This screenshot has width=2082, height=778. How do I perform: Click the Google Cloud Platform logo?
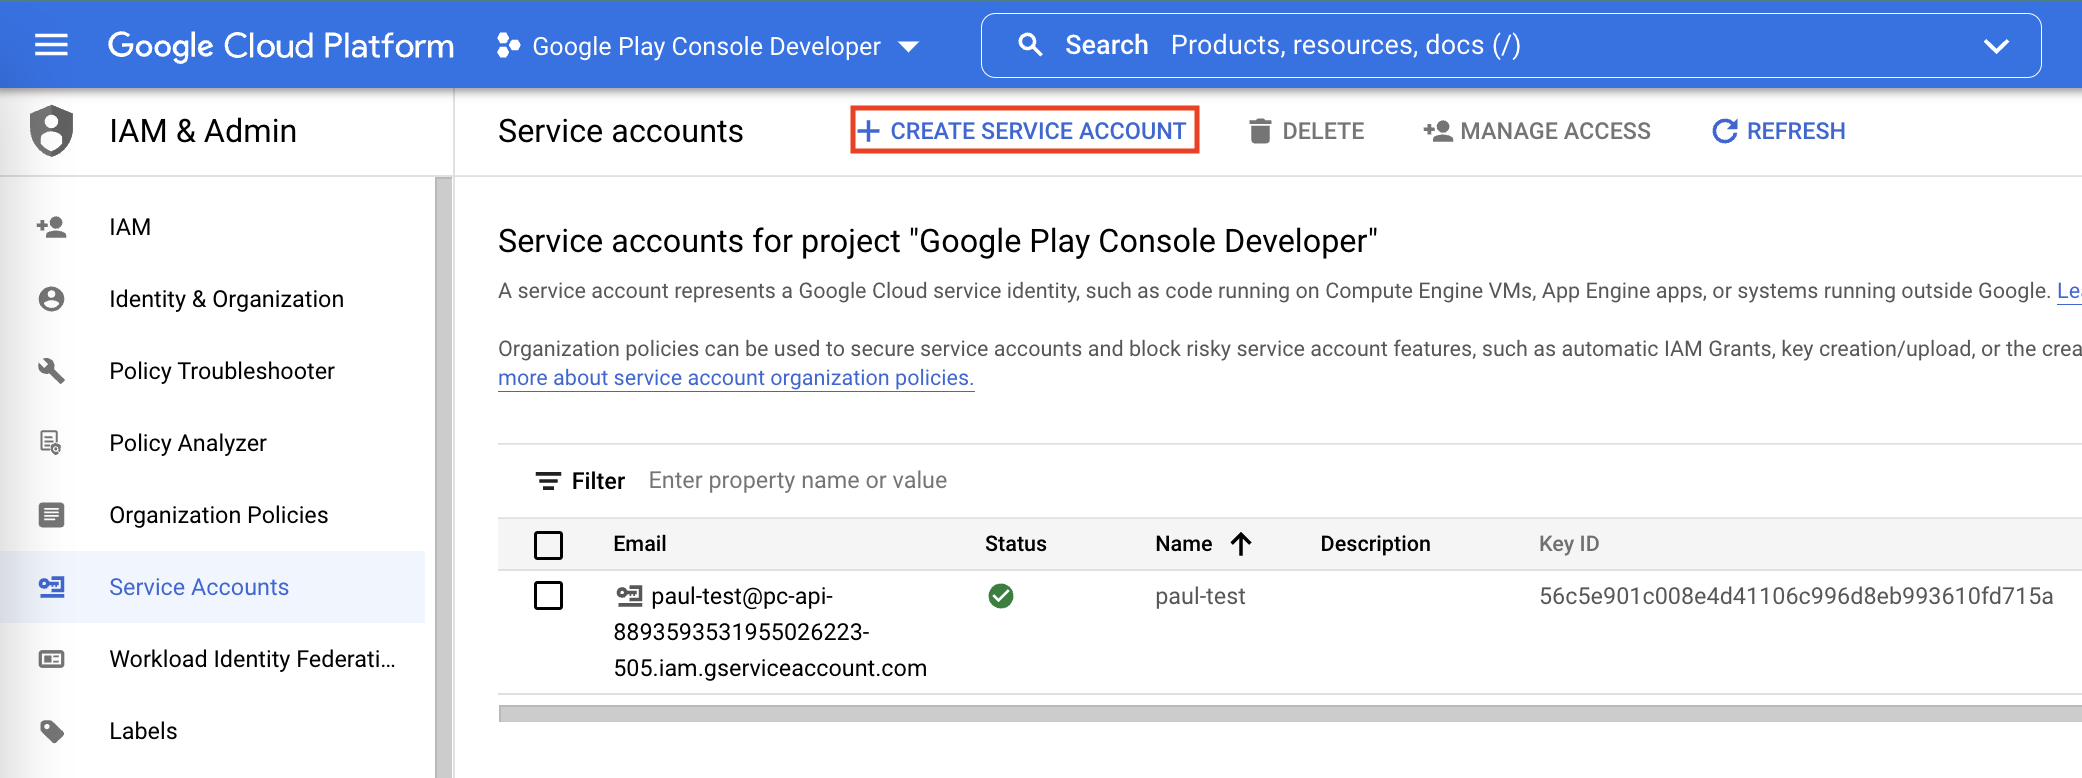[281, 45]
